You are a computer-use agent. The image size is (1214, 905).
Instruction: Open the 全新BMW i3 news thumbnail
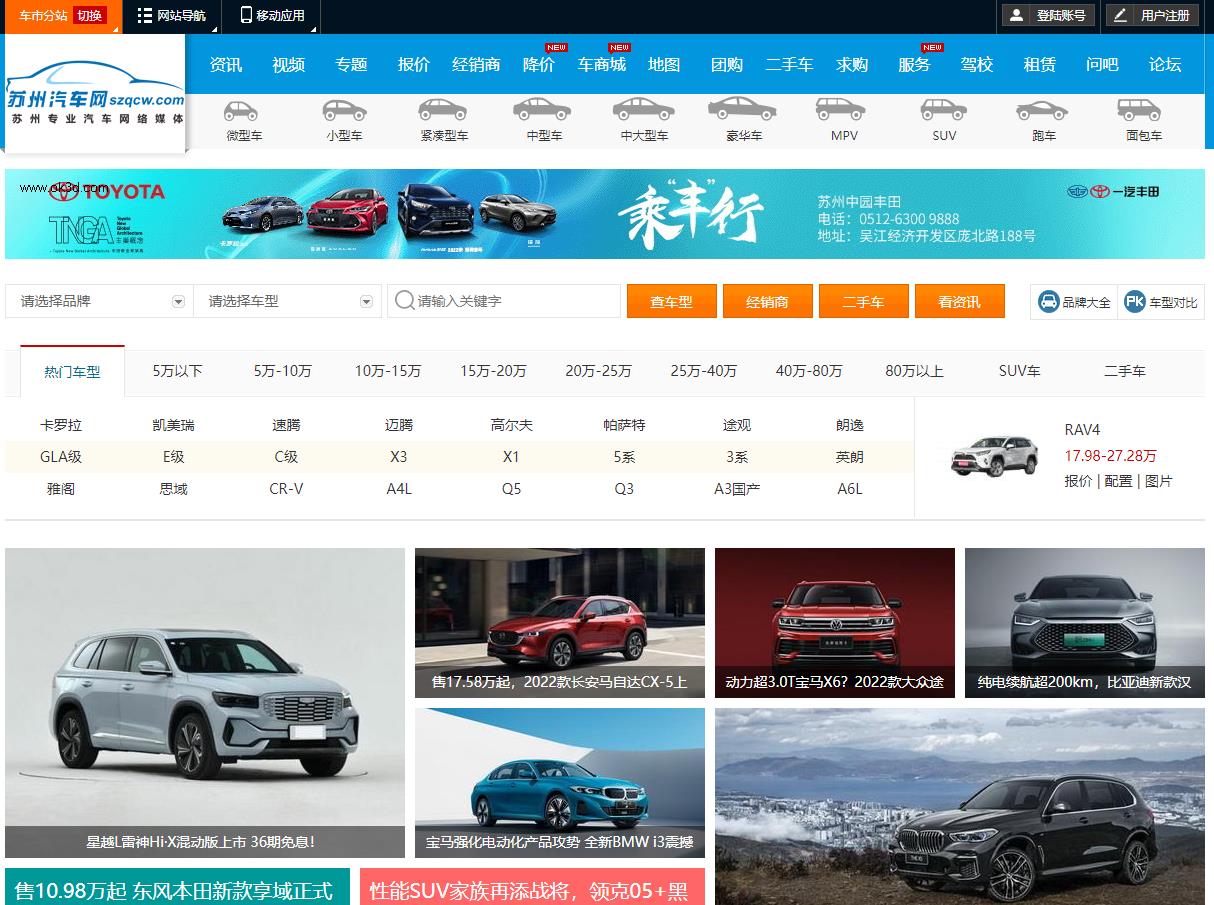click(x=560, y=783)
